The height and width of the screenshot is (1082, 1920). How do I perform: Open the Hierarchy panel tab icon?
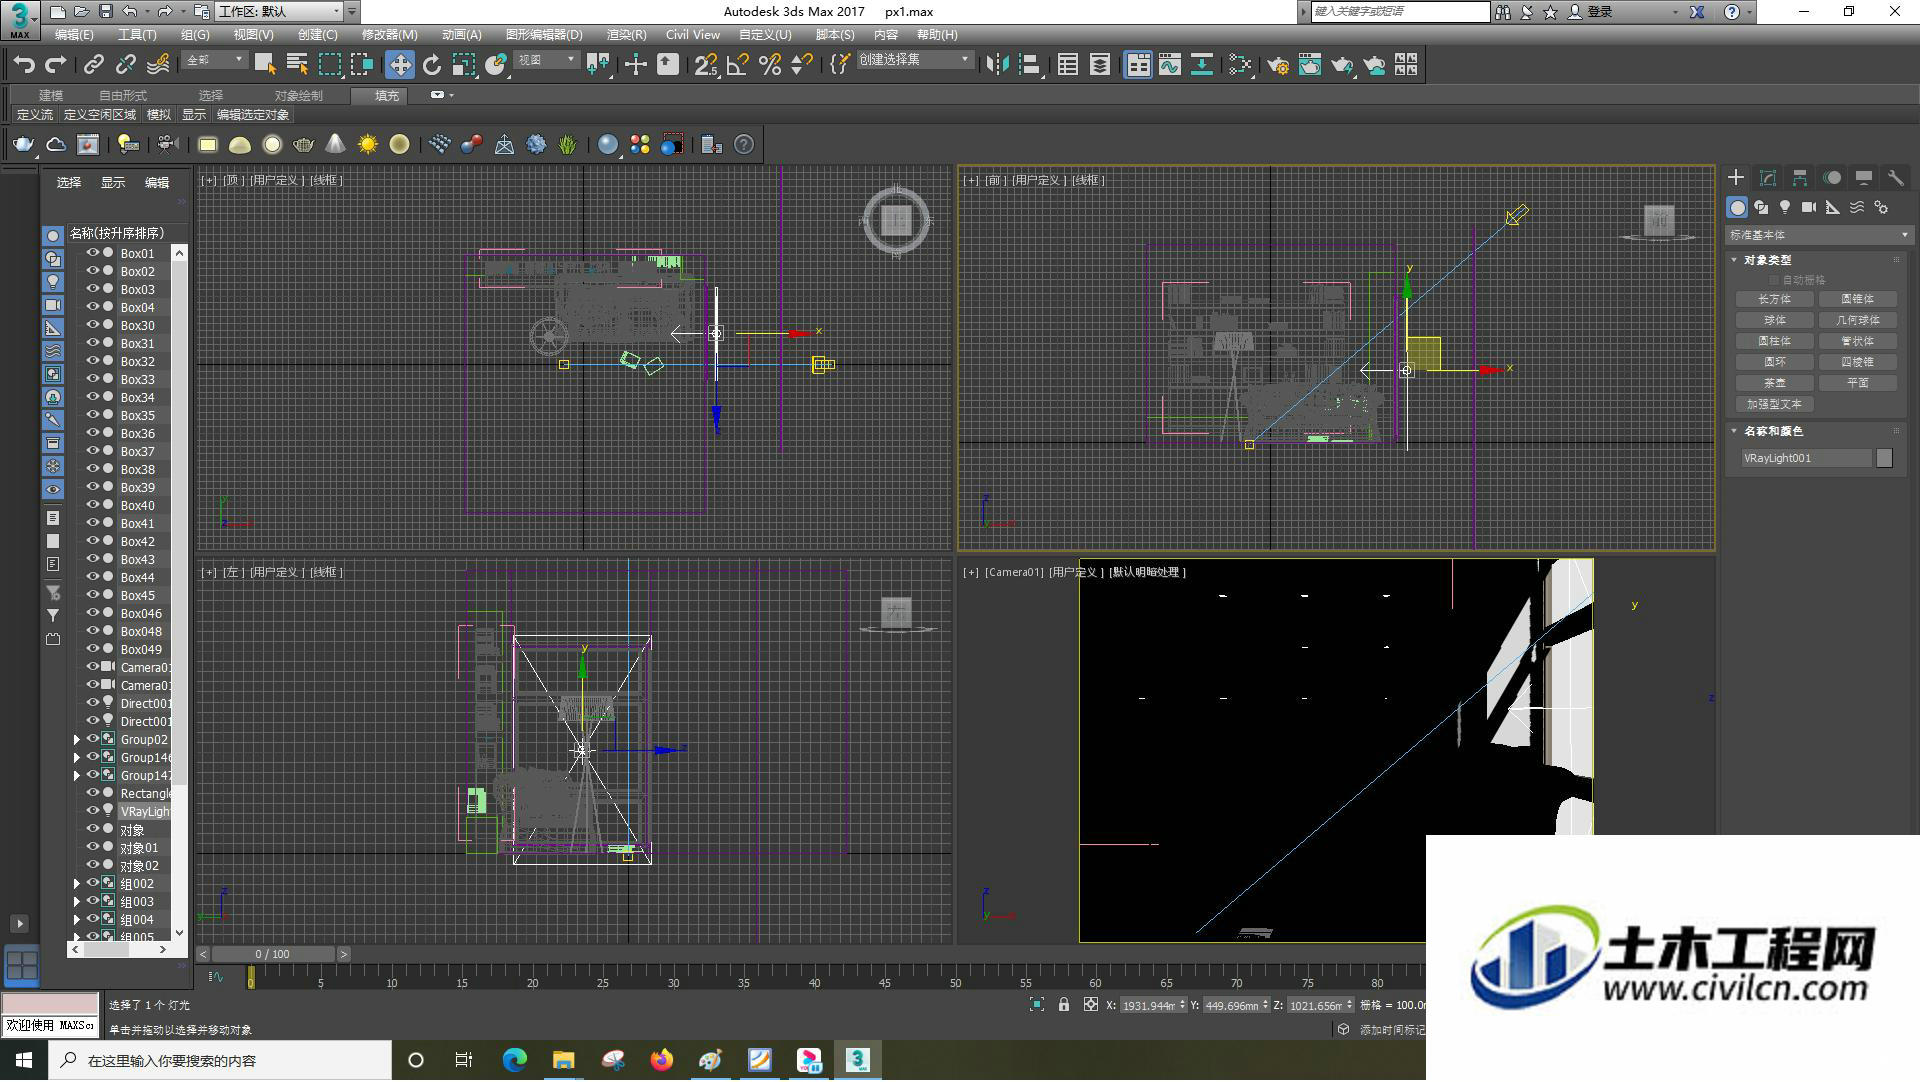[x=1800, y=178]
